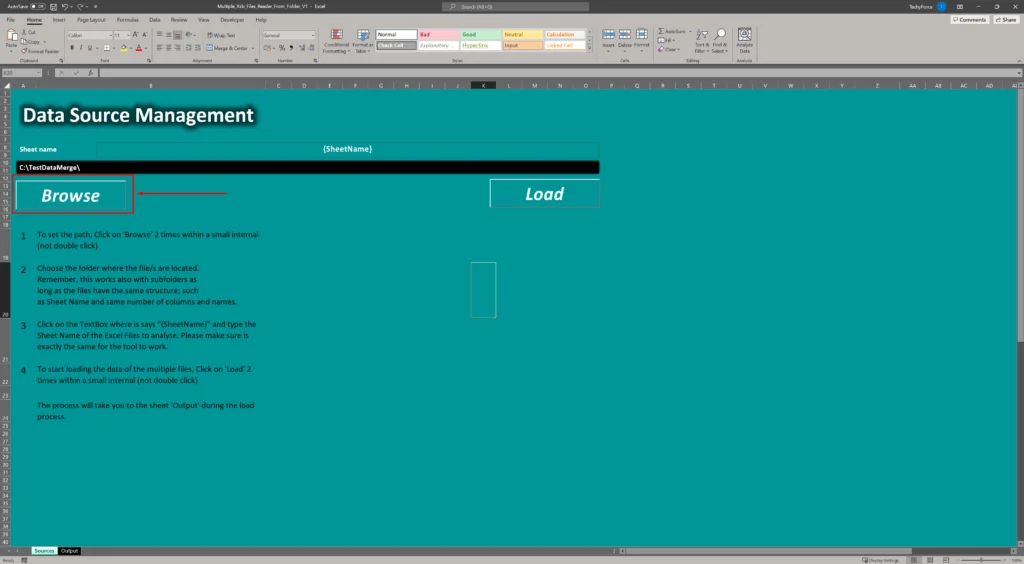Toggle italic formatting with the I icon
The image size is (1024, 564).
coord(79,47)
